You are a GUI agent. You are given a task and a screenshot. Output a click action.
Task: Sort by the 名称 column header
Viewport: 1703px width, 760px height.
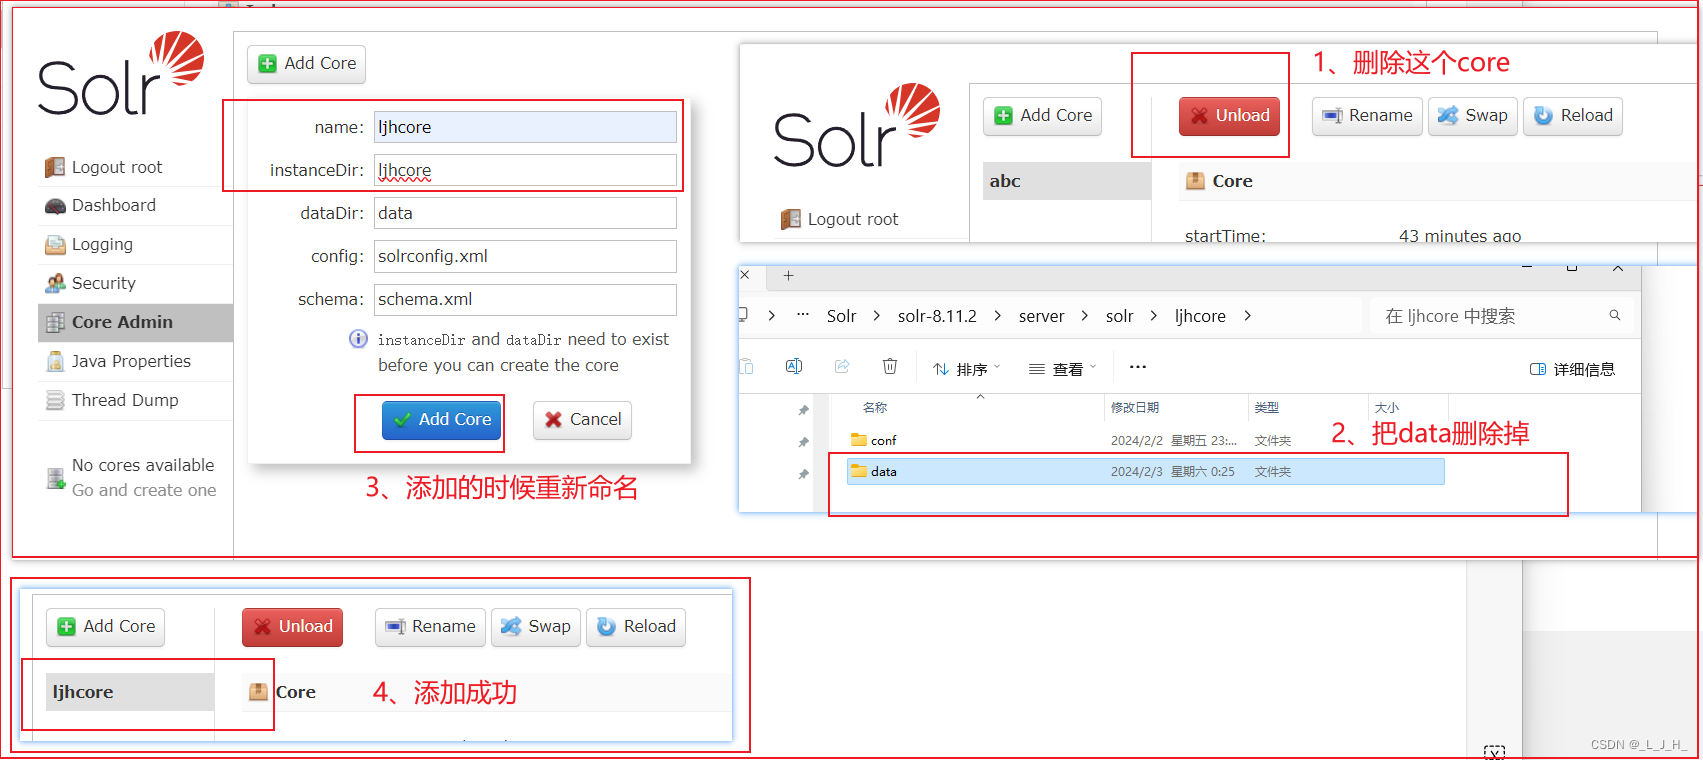875,407
